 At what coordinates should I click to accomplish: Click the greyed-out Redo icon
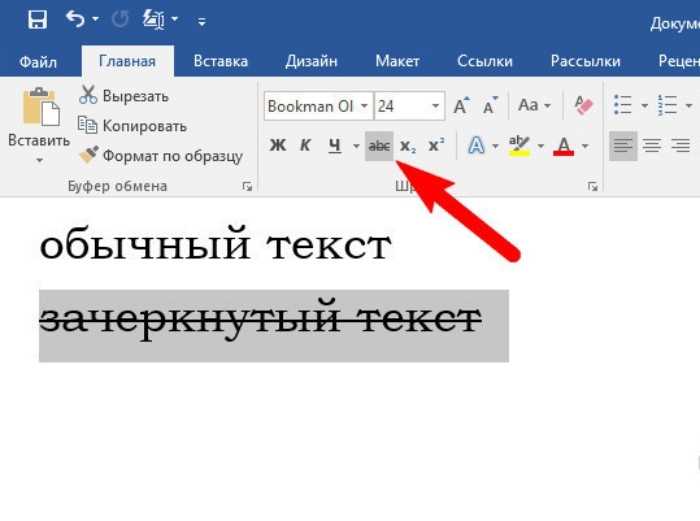[120, 19]
